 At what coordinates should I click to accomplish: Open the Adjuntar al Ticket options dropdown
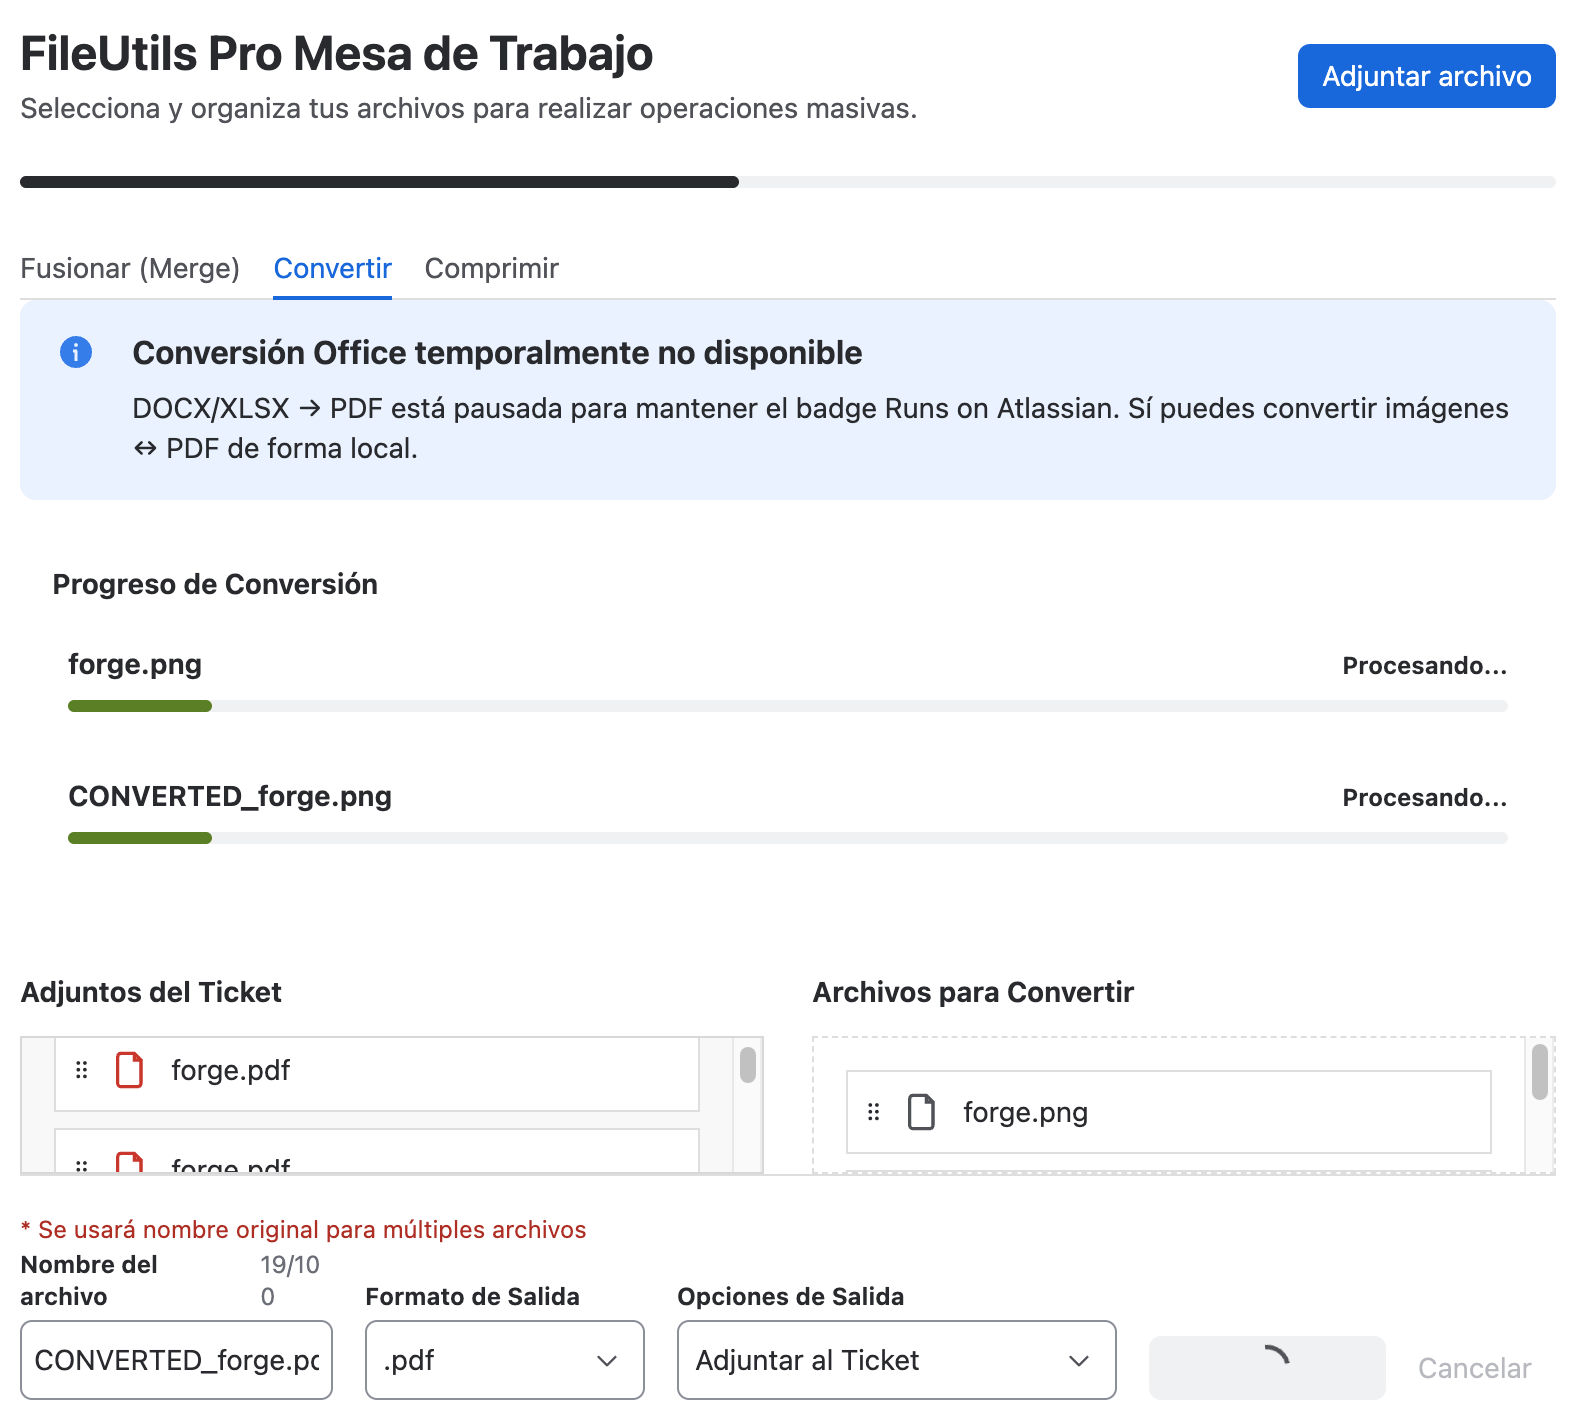[x=897, y=1360]
